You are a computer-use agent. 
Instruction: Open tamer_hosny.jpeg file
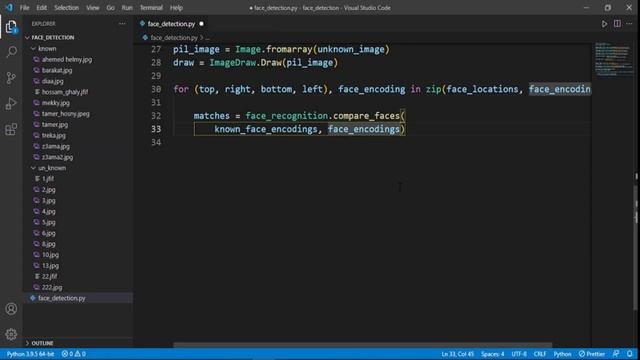(x=65, y=113)
